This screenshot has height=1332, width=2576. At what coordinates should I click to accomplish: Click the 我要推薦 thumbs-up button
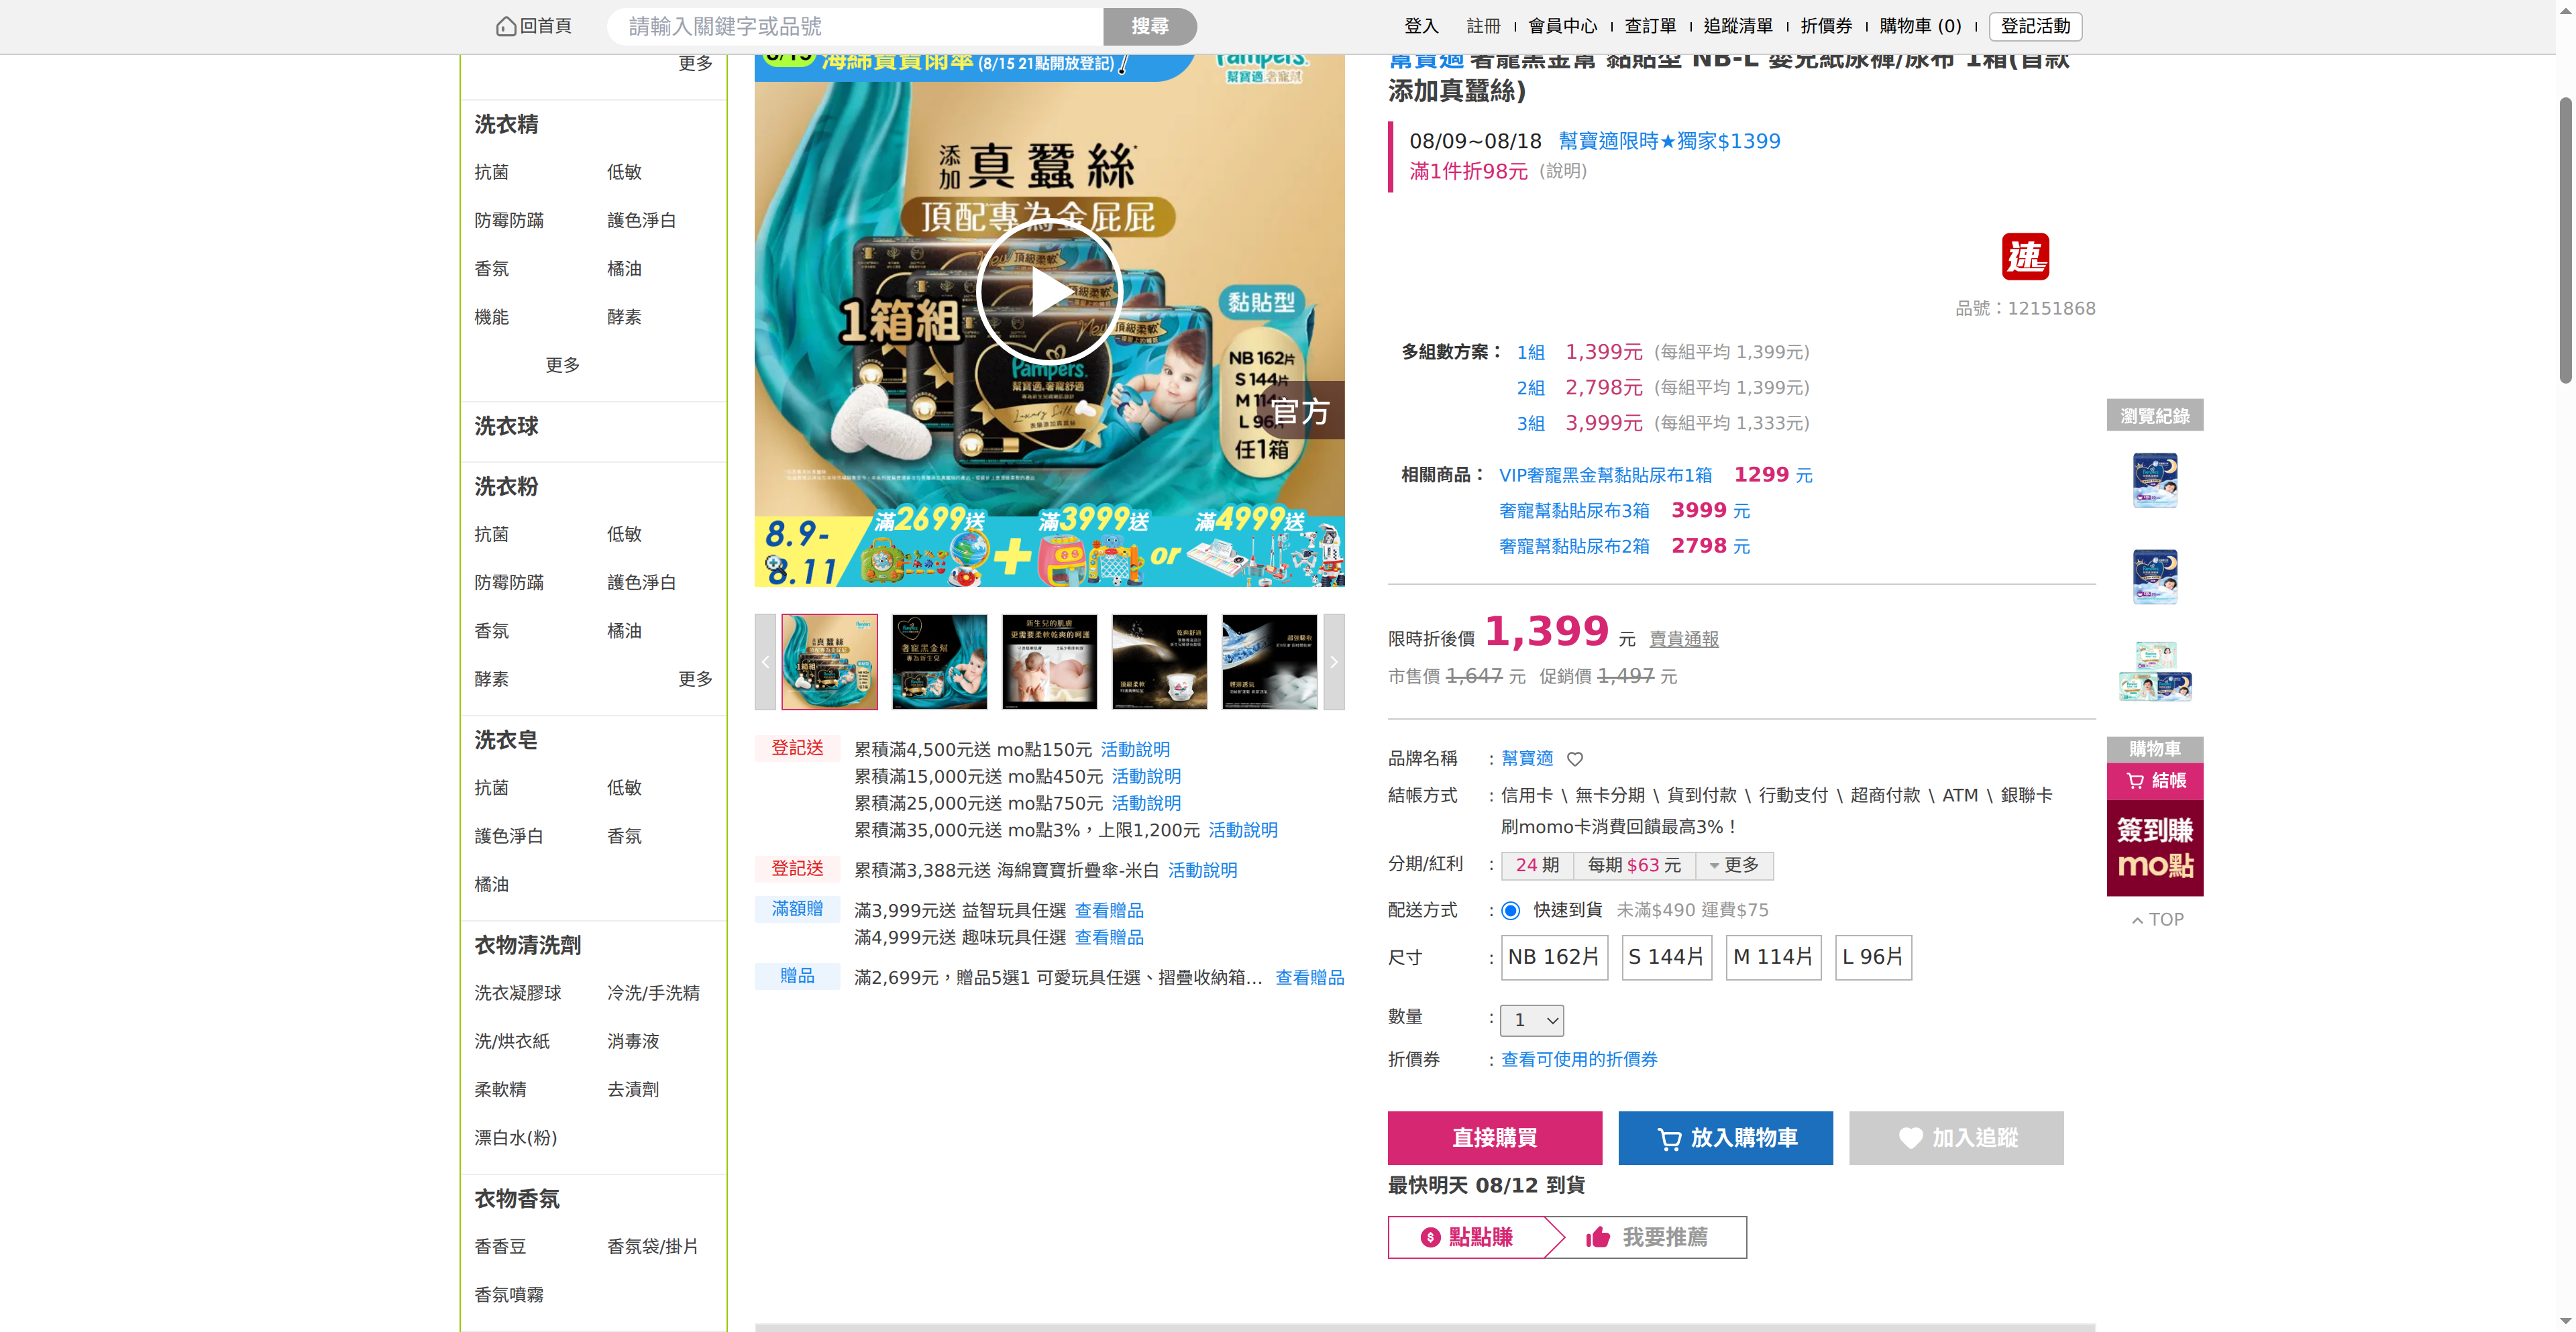point(1647,1238)
